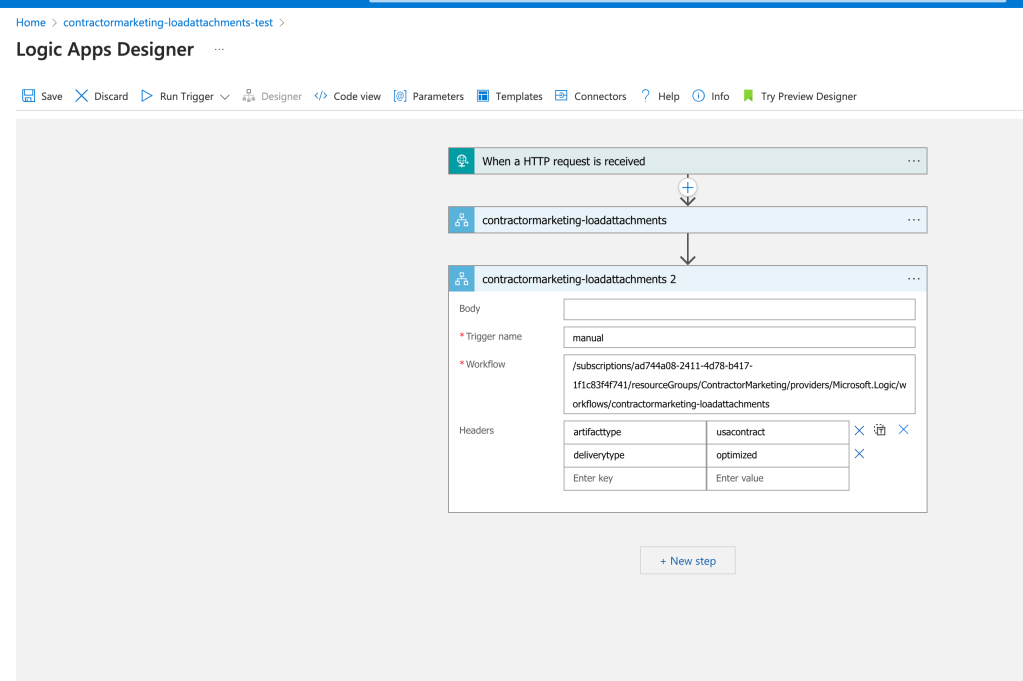Click the contractormarketing-loadattachments 2 workflow icon
The width and height of the screenshot is (1023, 681).
click(x=461, y=279)
